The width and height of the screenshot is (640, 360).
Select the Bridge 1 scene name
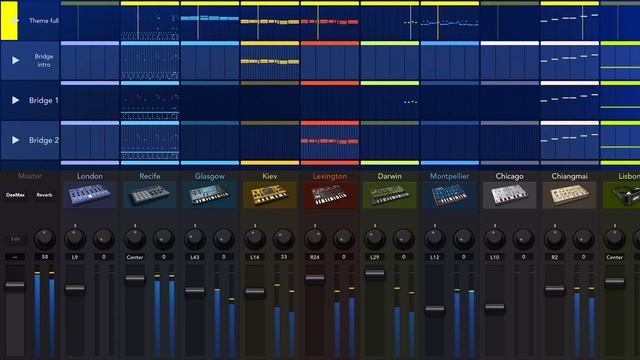(x=44, y=100)
